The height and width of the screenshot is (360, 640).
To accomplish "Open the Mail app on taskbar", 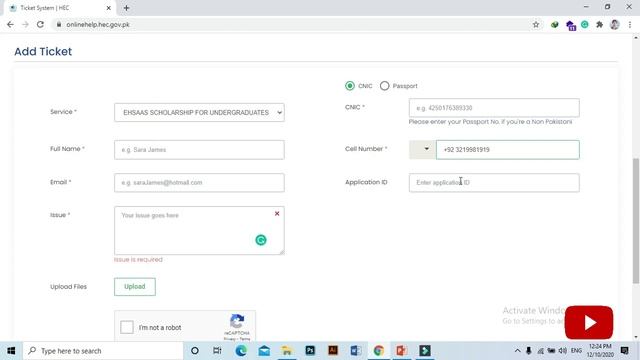I will click(x=264, y=351).
